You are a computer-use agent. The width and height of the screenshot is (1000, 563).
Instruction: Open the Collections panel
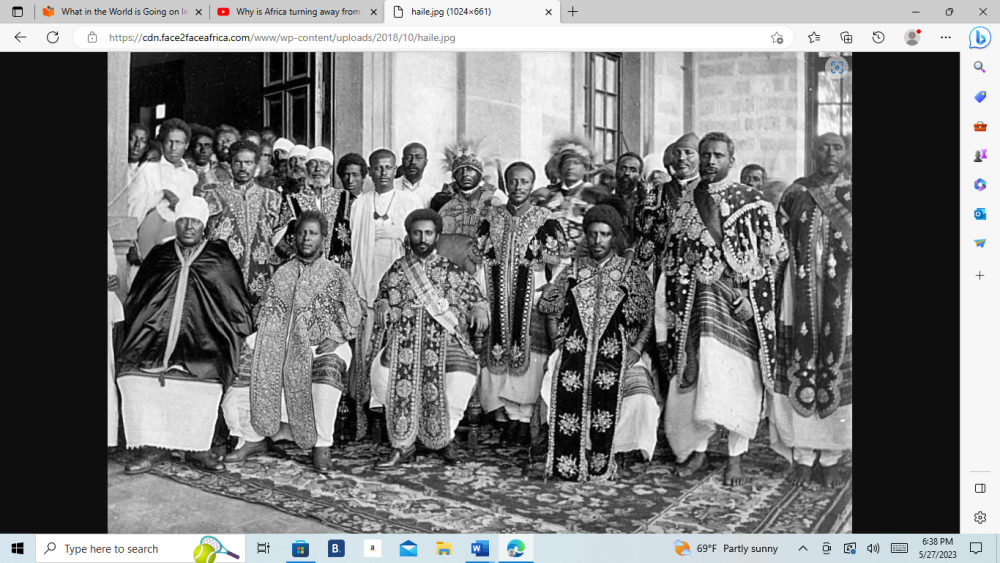(x=846, y=37)
